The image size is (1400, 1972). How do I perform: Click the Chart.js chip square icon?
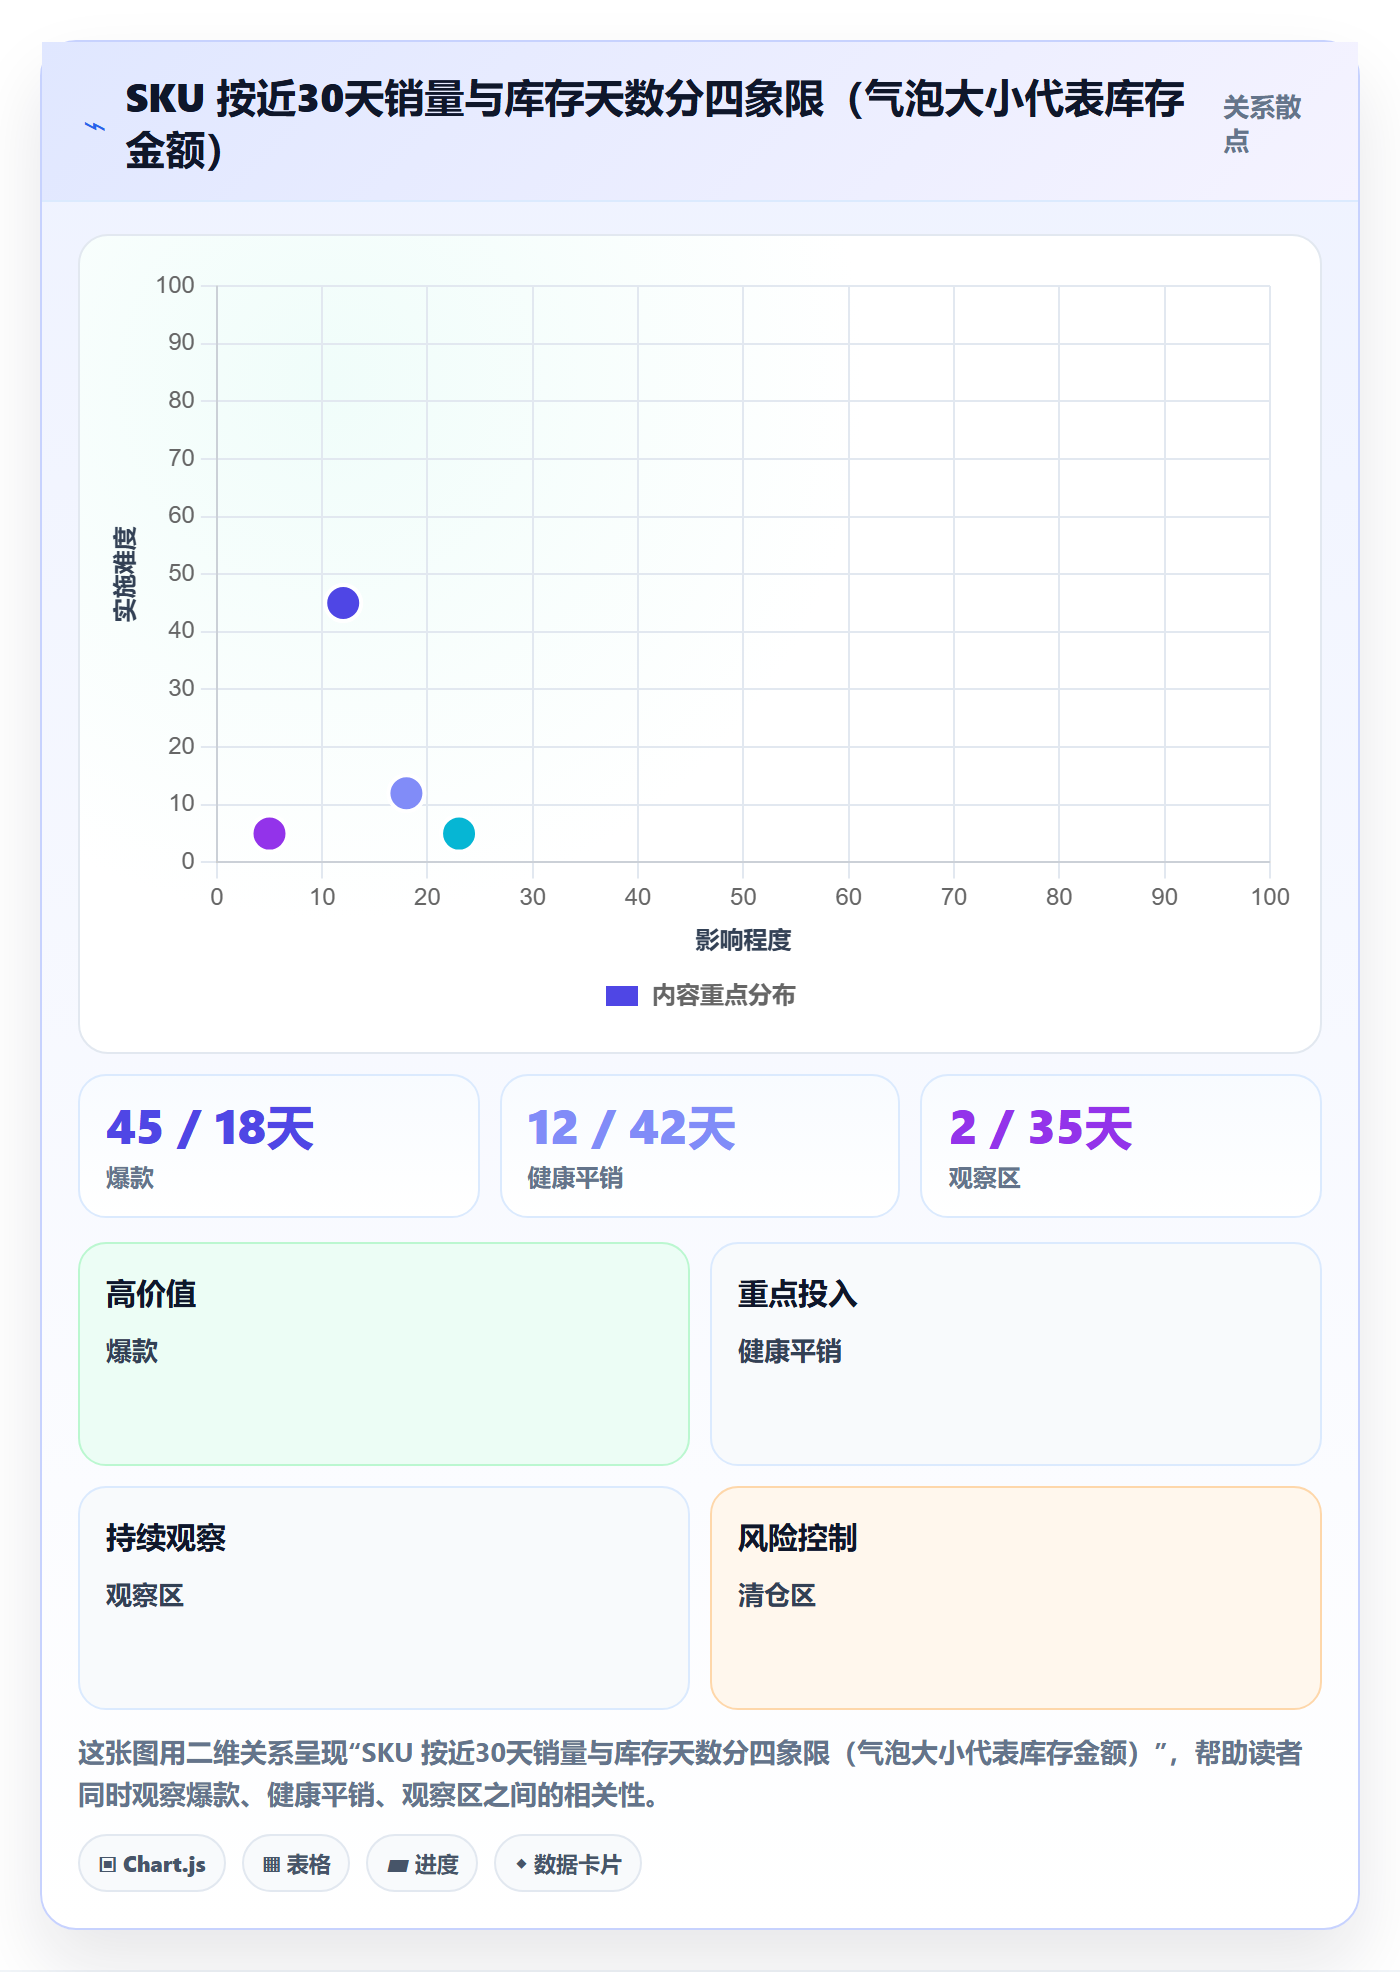coord(108,1865)
